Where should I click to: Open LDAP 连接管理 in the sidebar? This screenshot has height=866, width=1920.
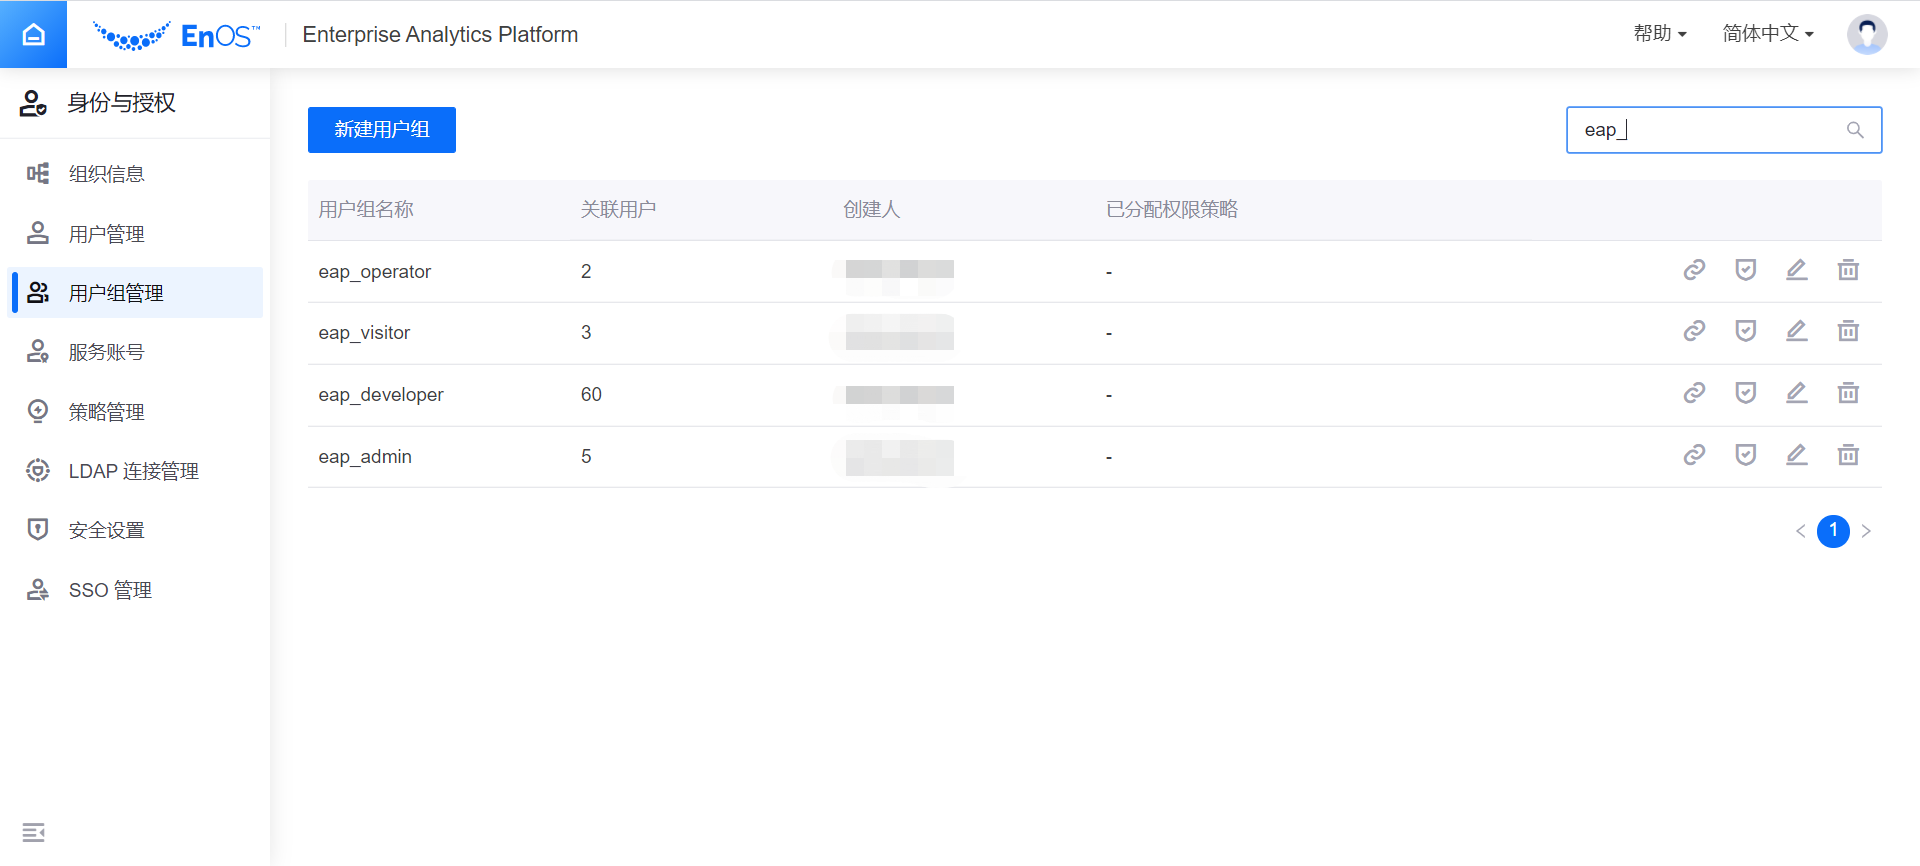click(x=135, y=471)
